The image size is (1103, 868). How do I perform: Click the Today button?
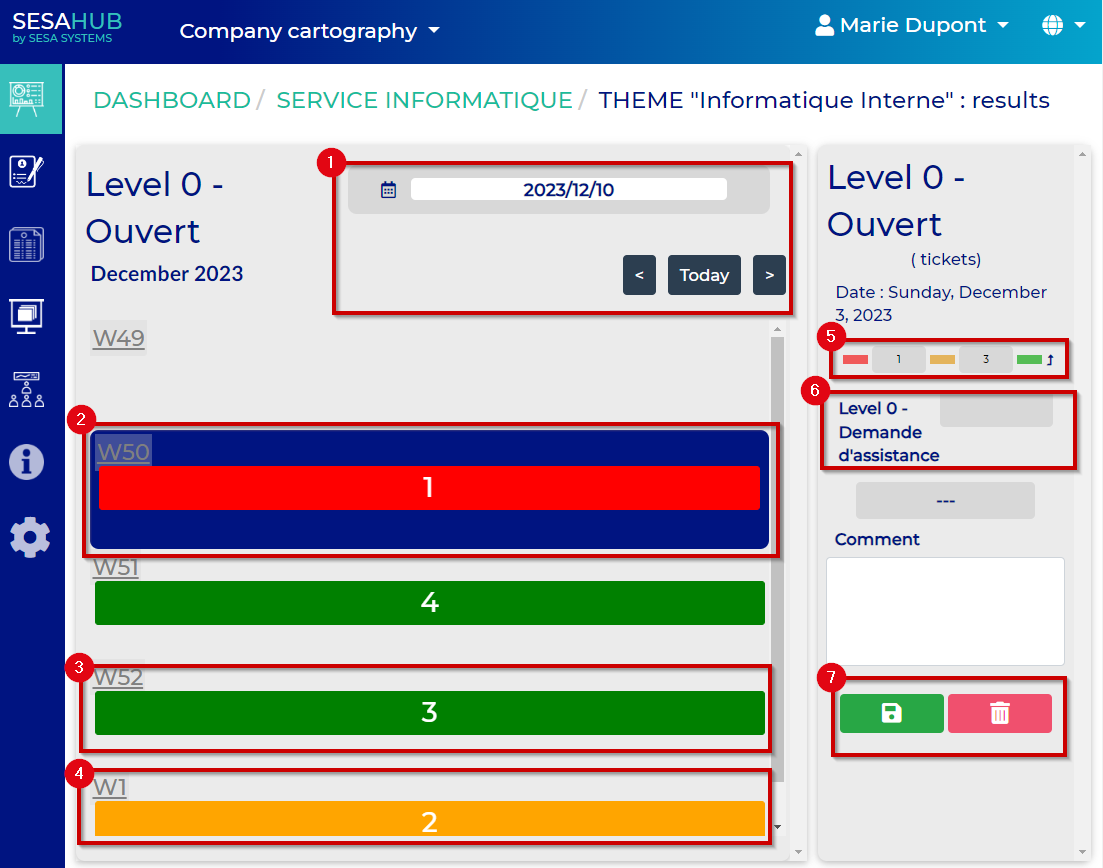pos(704,275)
